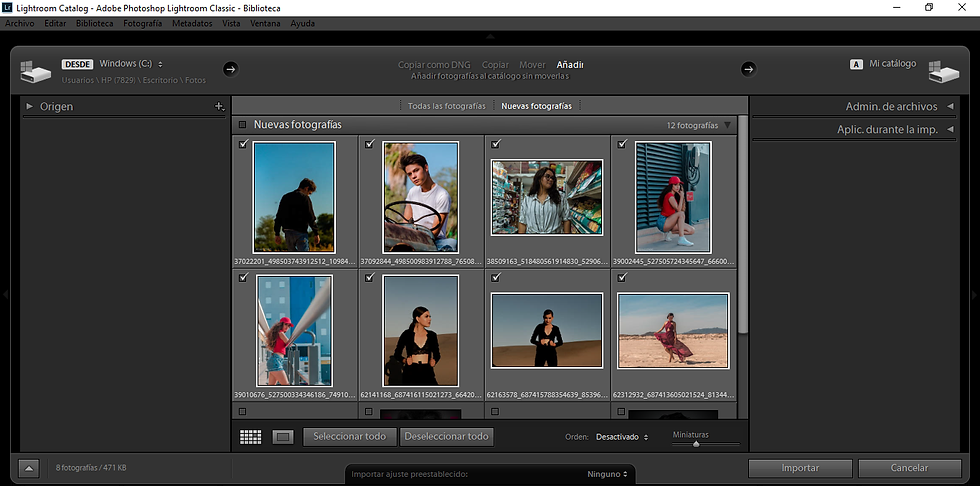Select the crouching girl in red cap thumbnail
The height and width of the screenshot is (486, 980).
click(673, 197)
